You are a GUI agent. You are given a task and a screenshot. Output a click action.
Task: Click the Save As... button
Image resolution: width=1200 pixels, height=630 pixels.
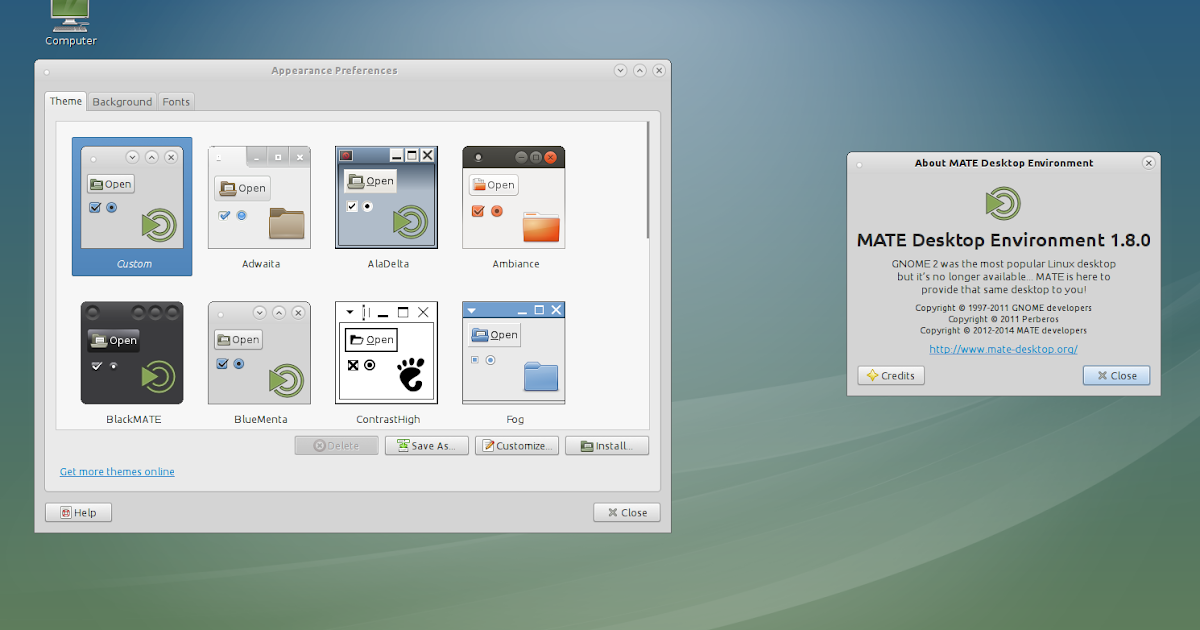pos(427,446)
